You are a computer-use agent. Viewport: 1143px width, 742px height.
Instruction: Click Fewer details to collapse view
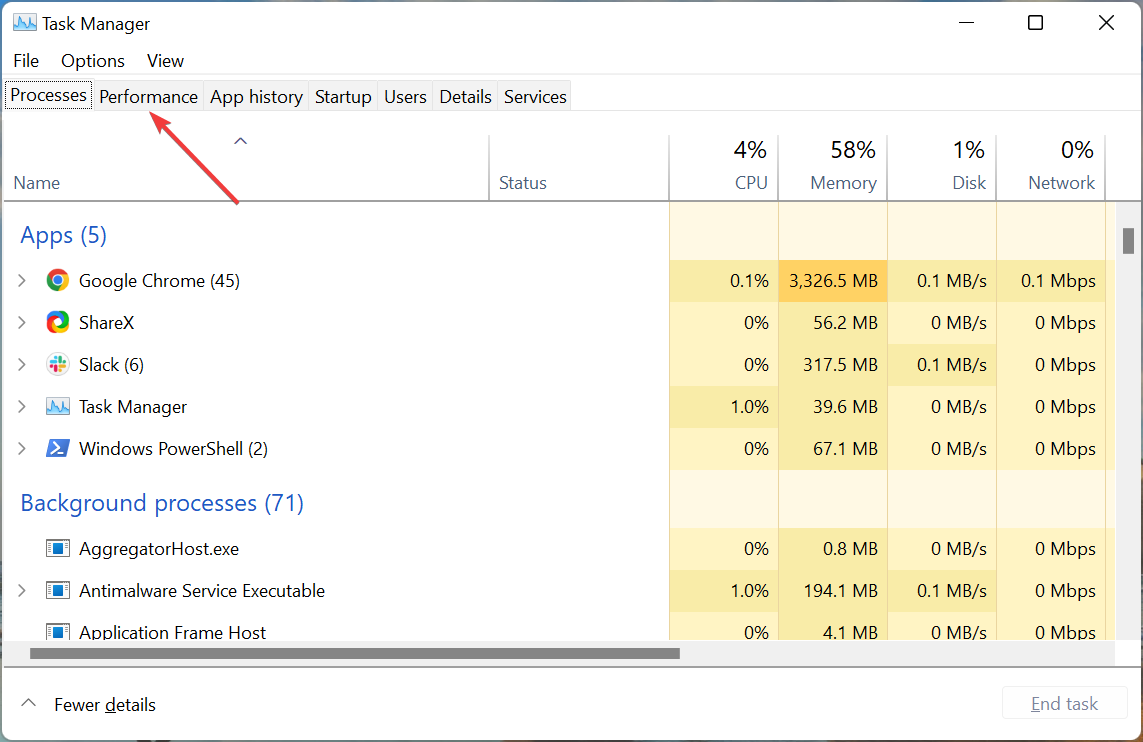tap(104, 705)
